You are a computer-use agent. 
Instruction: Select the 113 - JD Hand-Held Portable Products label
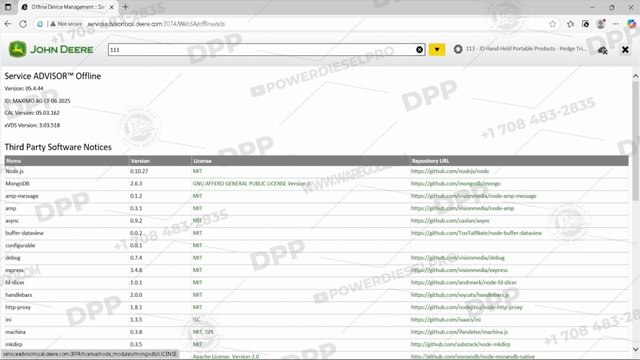526,49
